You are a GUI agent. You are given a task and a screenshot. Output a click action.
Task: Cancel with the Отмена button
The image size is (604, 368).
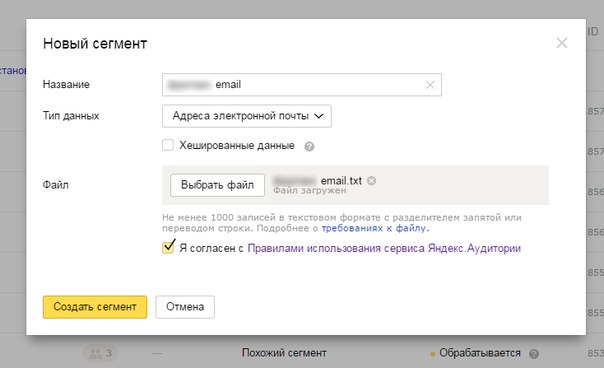185,307
